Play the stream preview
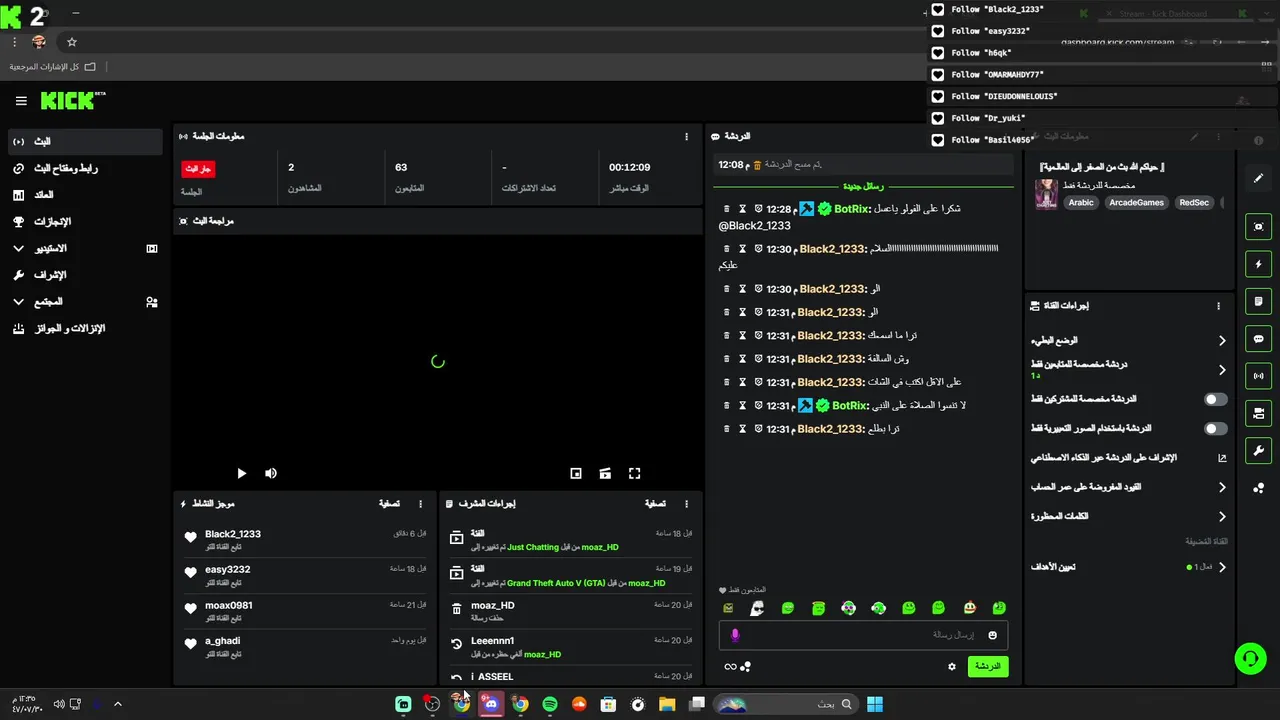The height and width of the screenshot is (720, 1280). [x=241, y=474]
